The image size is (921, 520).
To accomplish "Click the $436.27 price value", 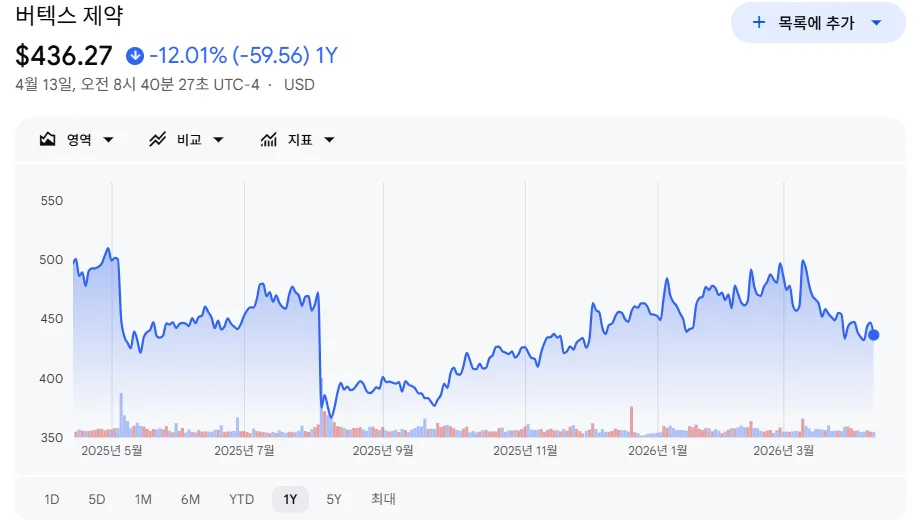I will tap(63, 56).
